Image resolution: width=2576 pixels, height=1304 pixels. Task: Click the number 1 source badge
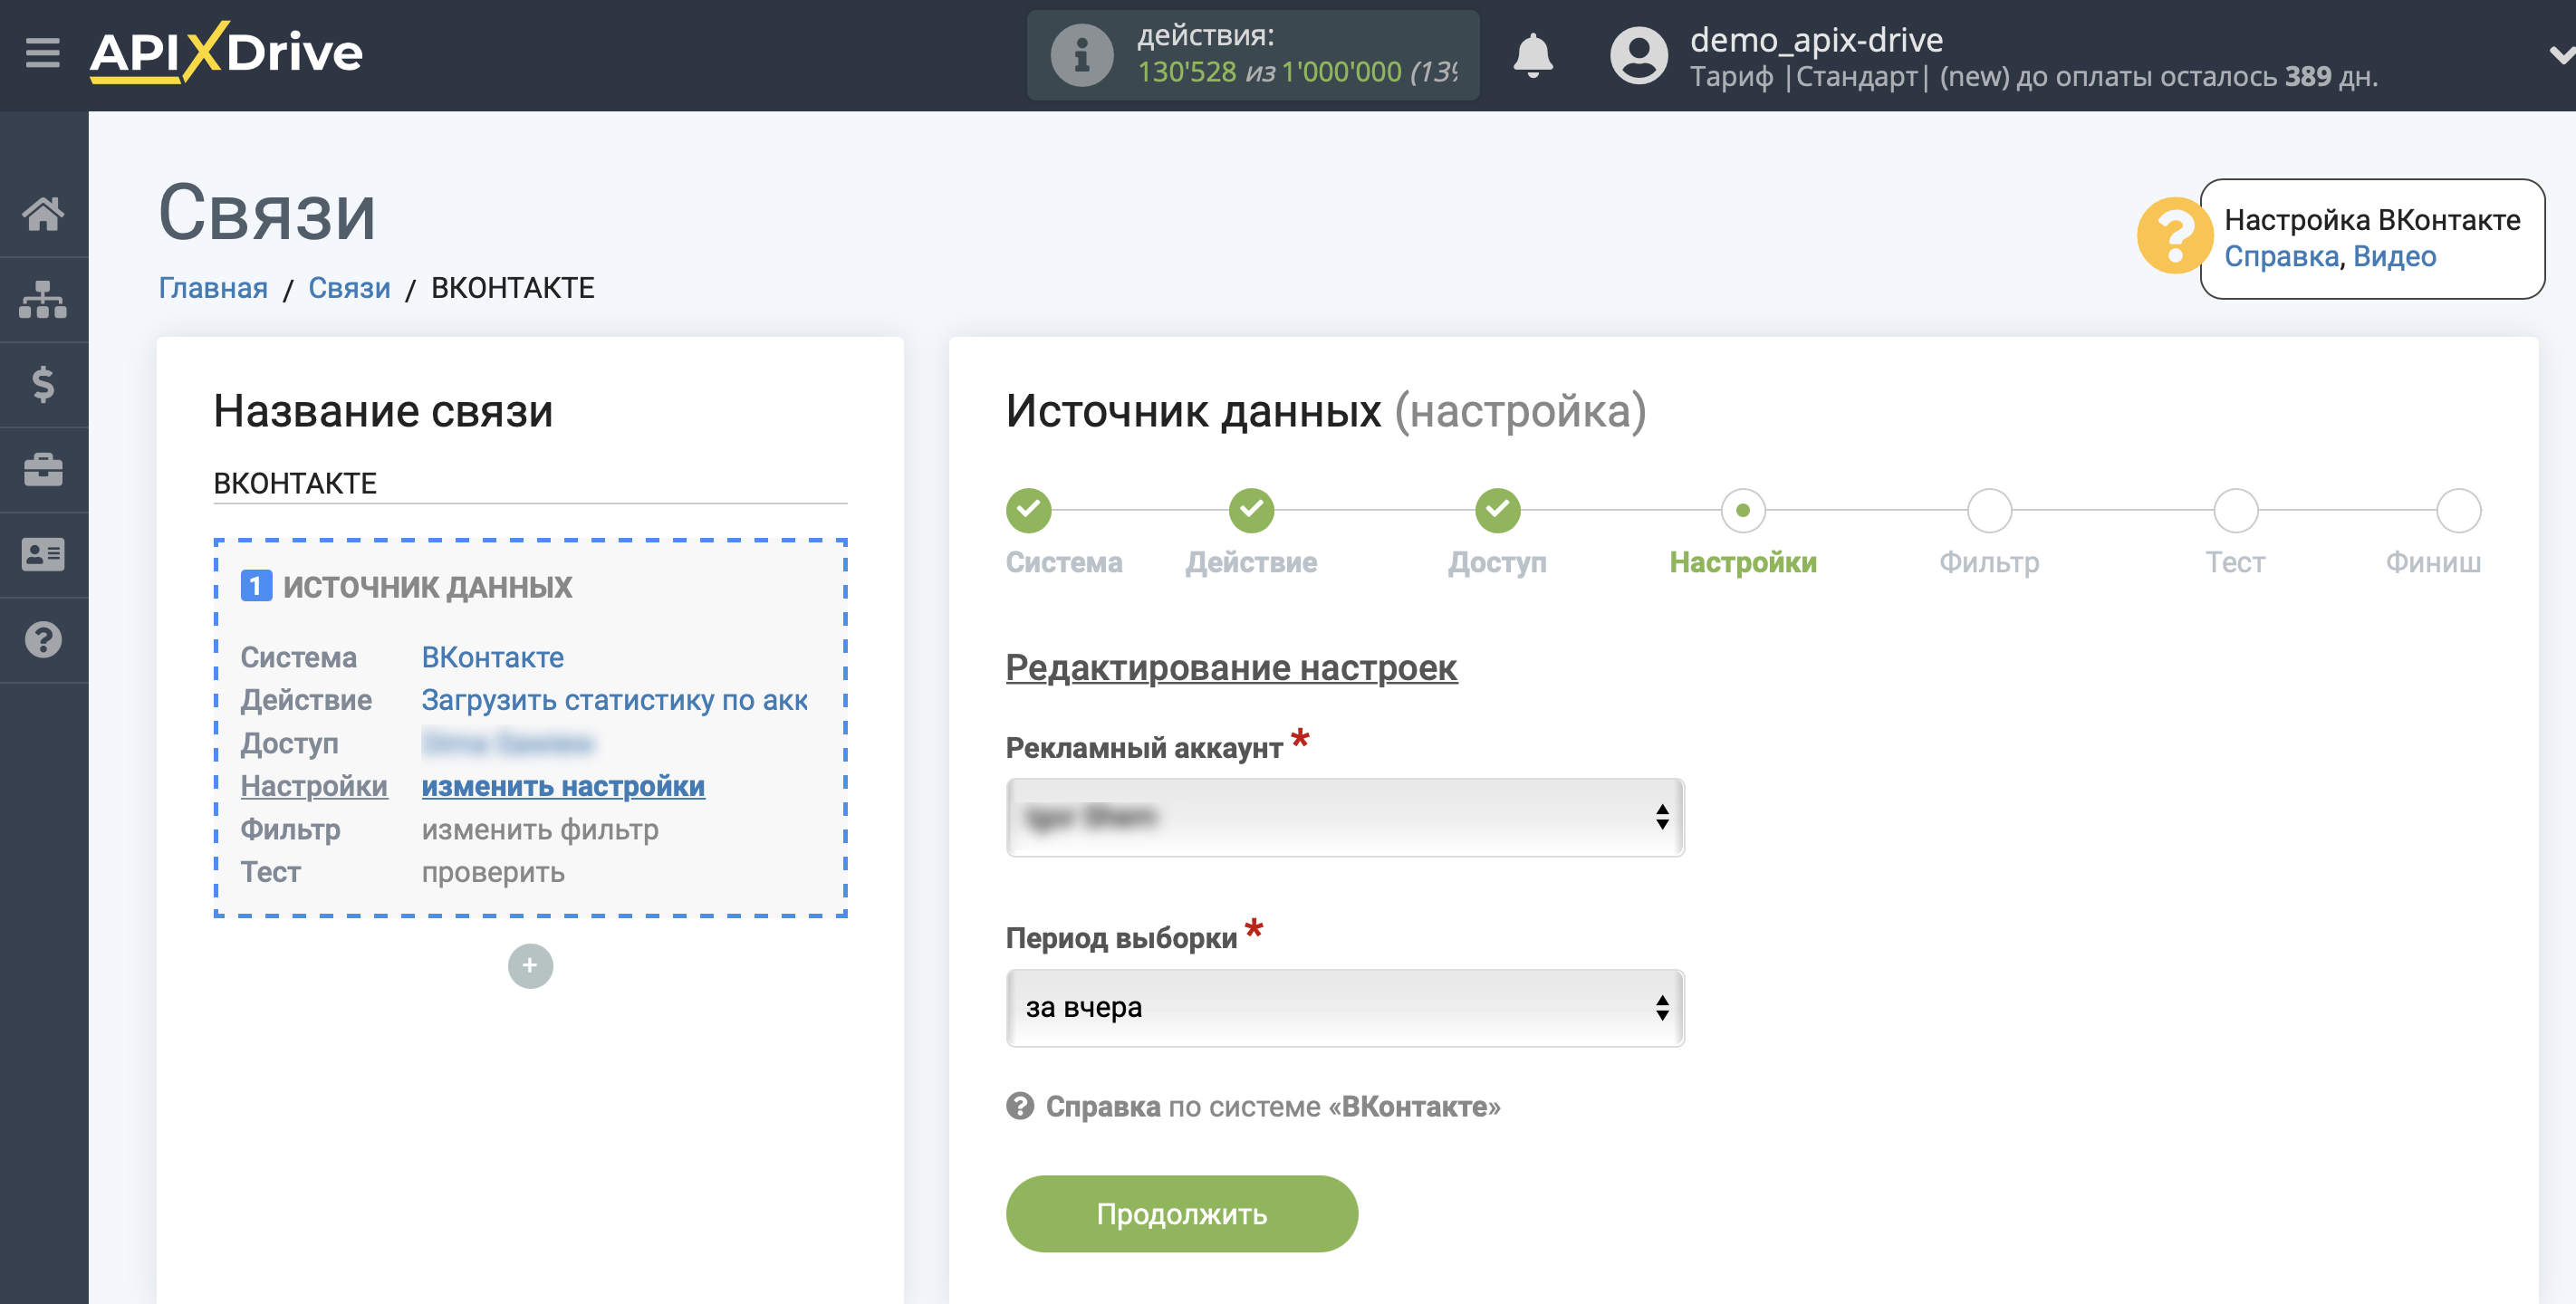click(256, 586)
